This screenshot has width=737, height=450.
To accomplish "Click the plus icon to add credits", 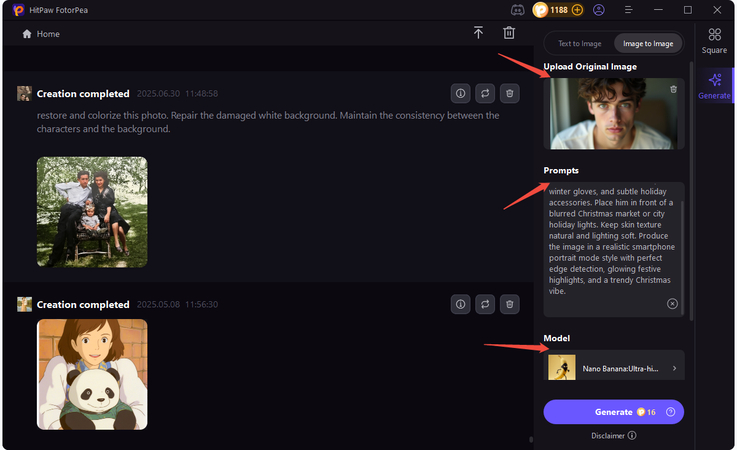I will point(577,10).
